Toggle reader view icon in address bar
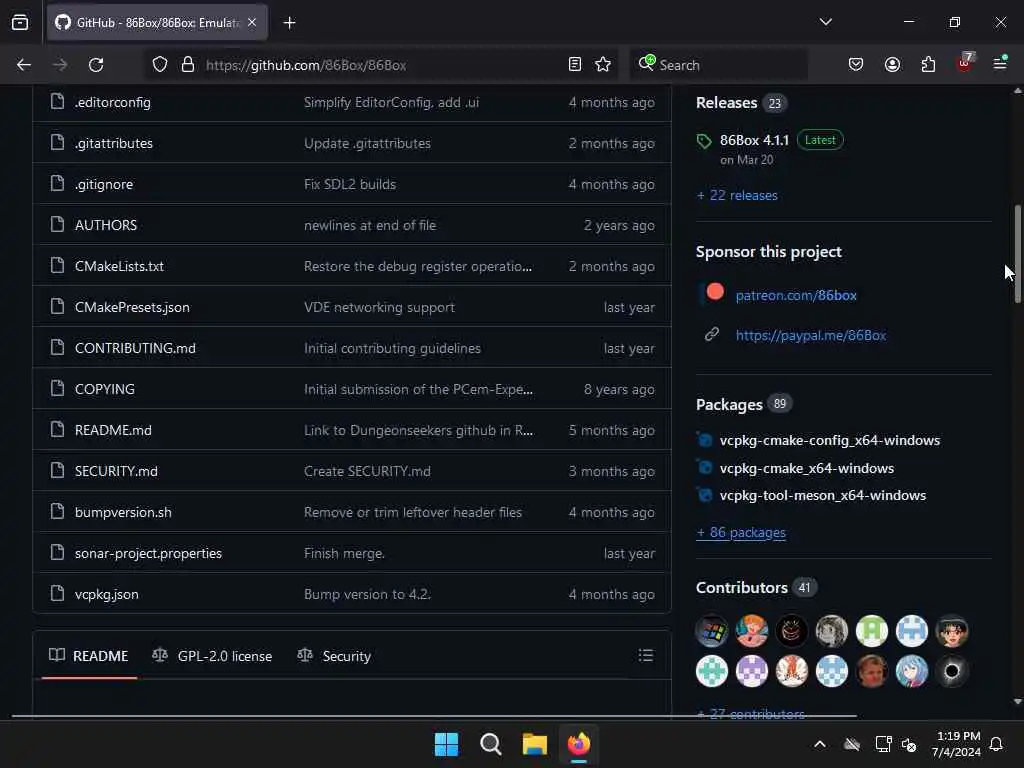The height and width of the screenshot is (768, 1024). tap(575, 65)
